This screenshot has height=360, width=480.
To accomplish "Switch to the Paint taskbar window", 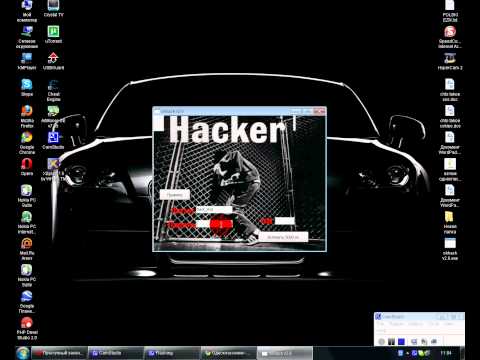I will point(172,353).
